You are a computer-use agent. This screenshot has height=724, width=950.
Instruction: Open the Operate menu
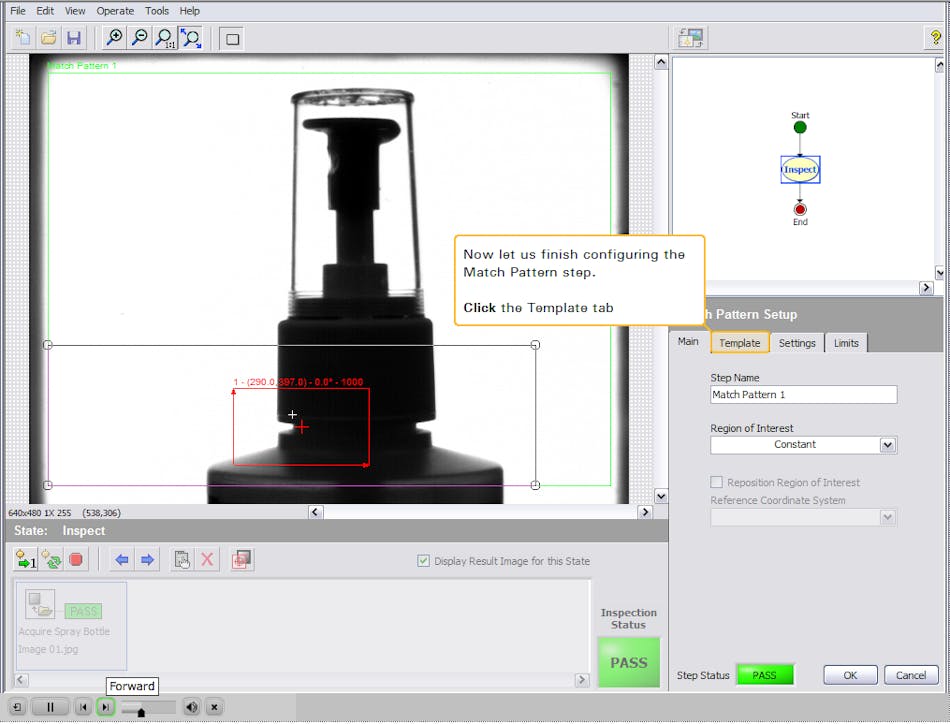tap(114, 10)
